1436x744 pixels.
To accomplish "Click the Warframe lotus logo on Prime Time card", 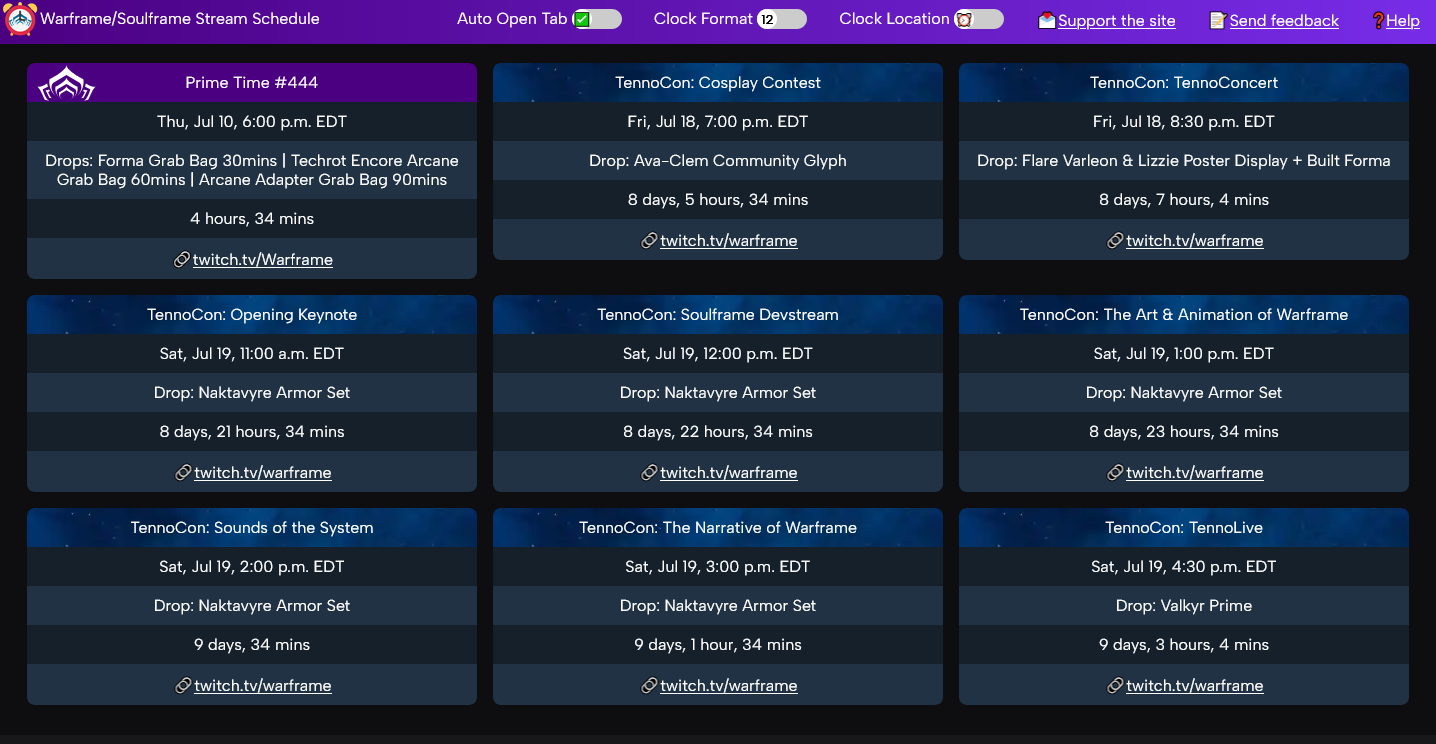I will 66,84.
